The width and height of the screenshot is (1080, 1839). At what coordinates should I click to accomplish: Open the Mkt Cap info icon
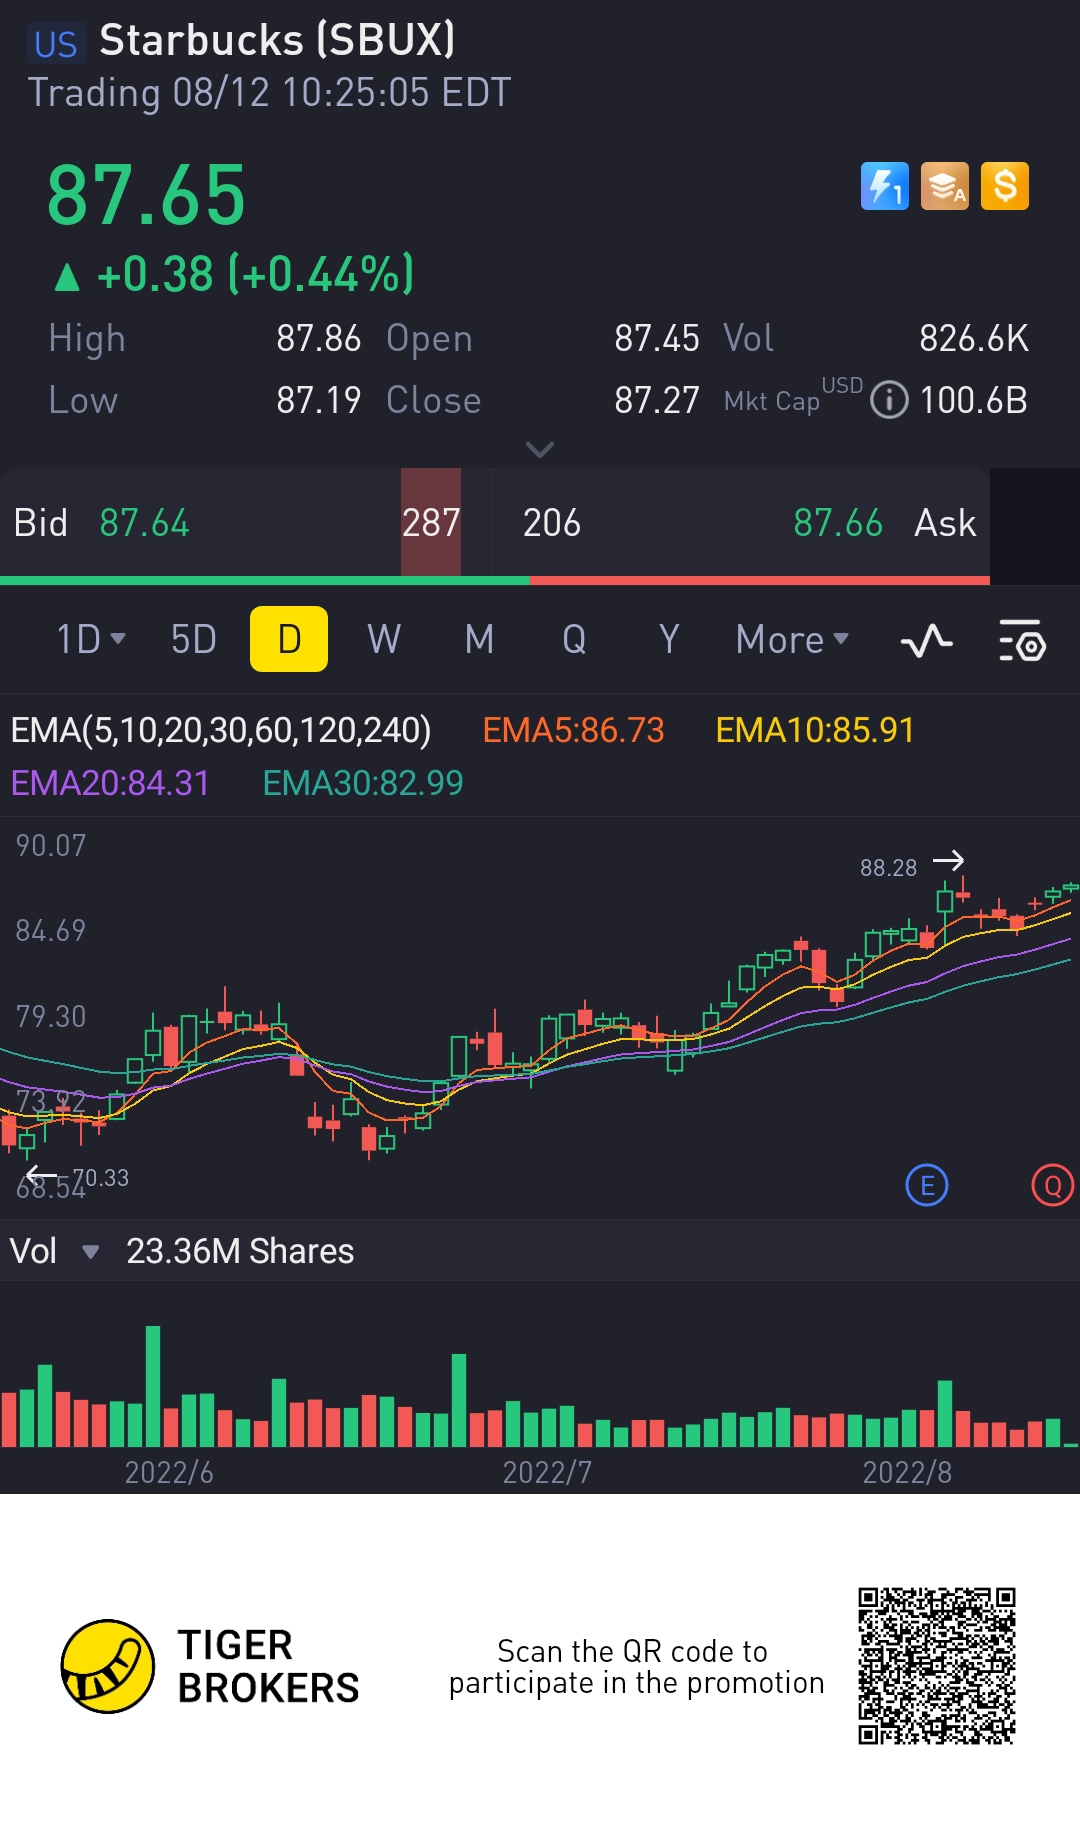tap(889, 400)
